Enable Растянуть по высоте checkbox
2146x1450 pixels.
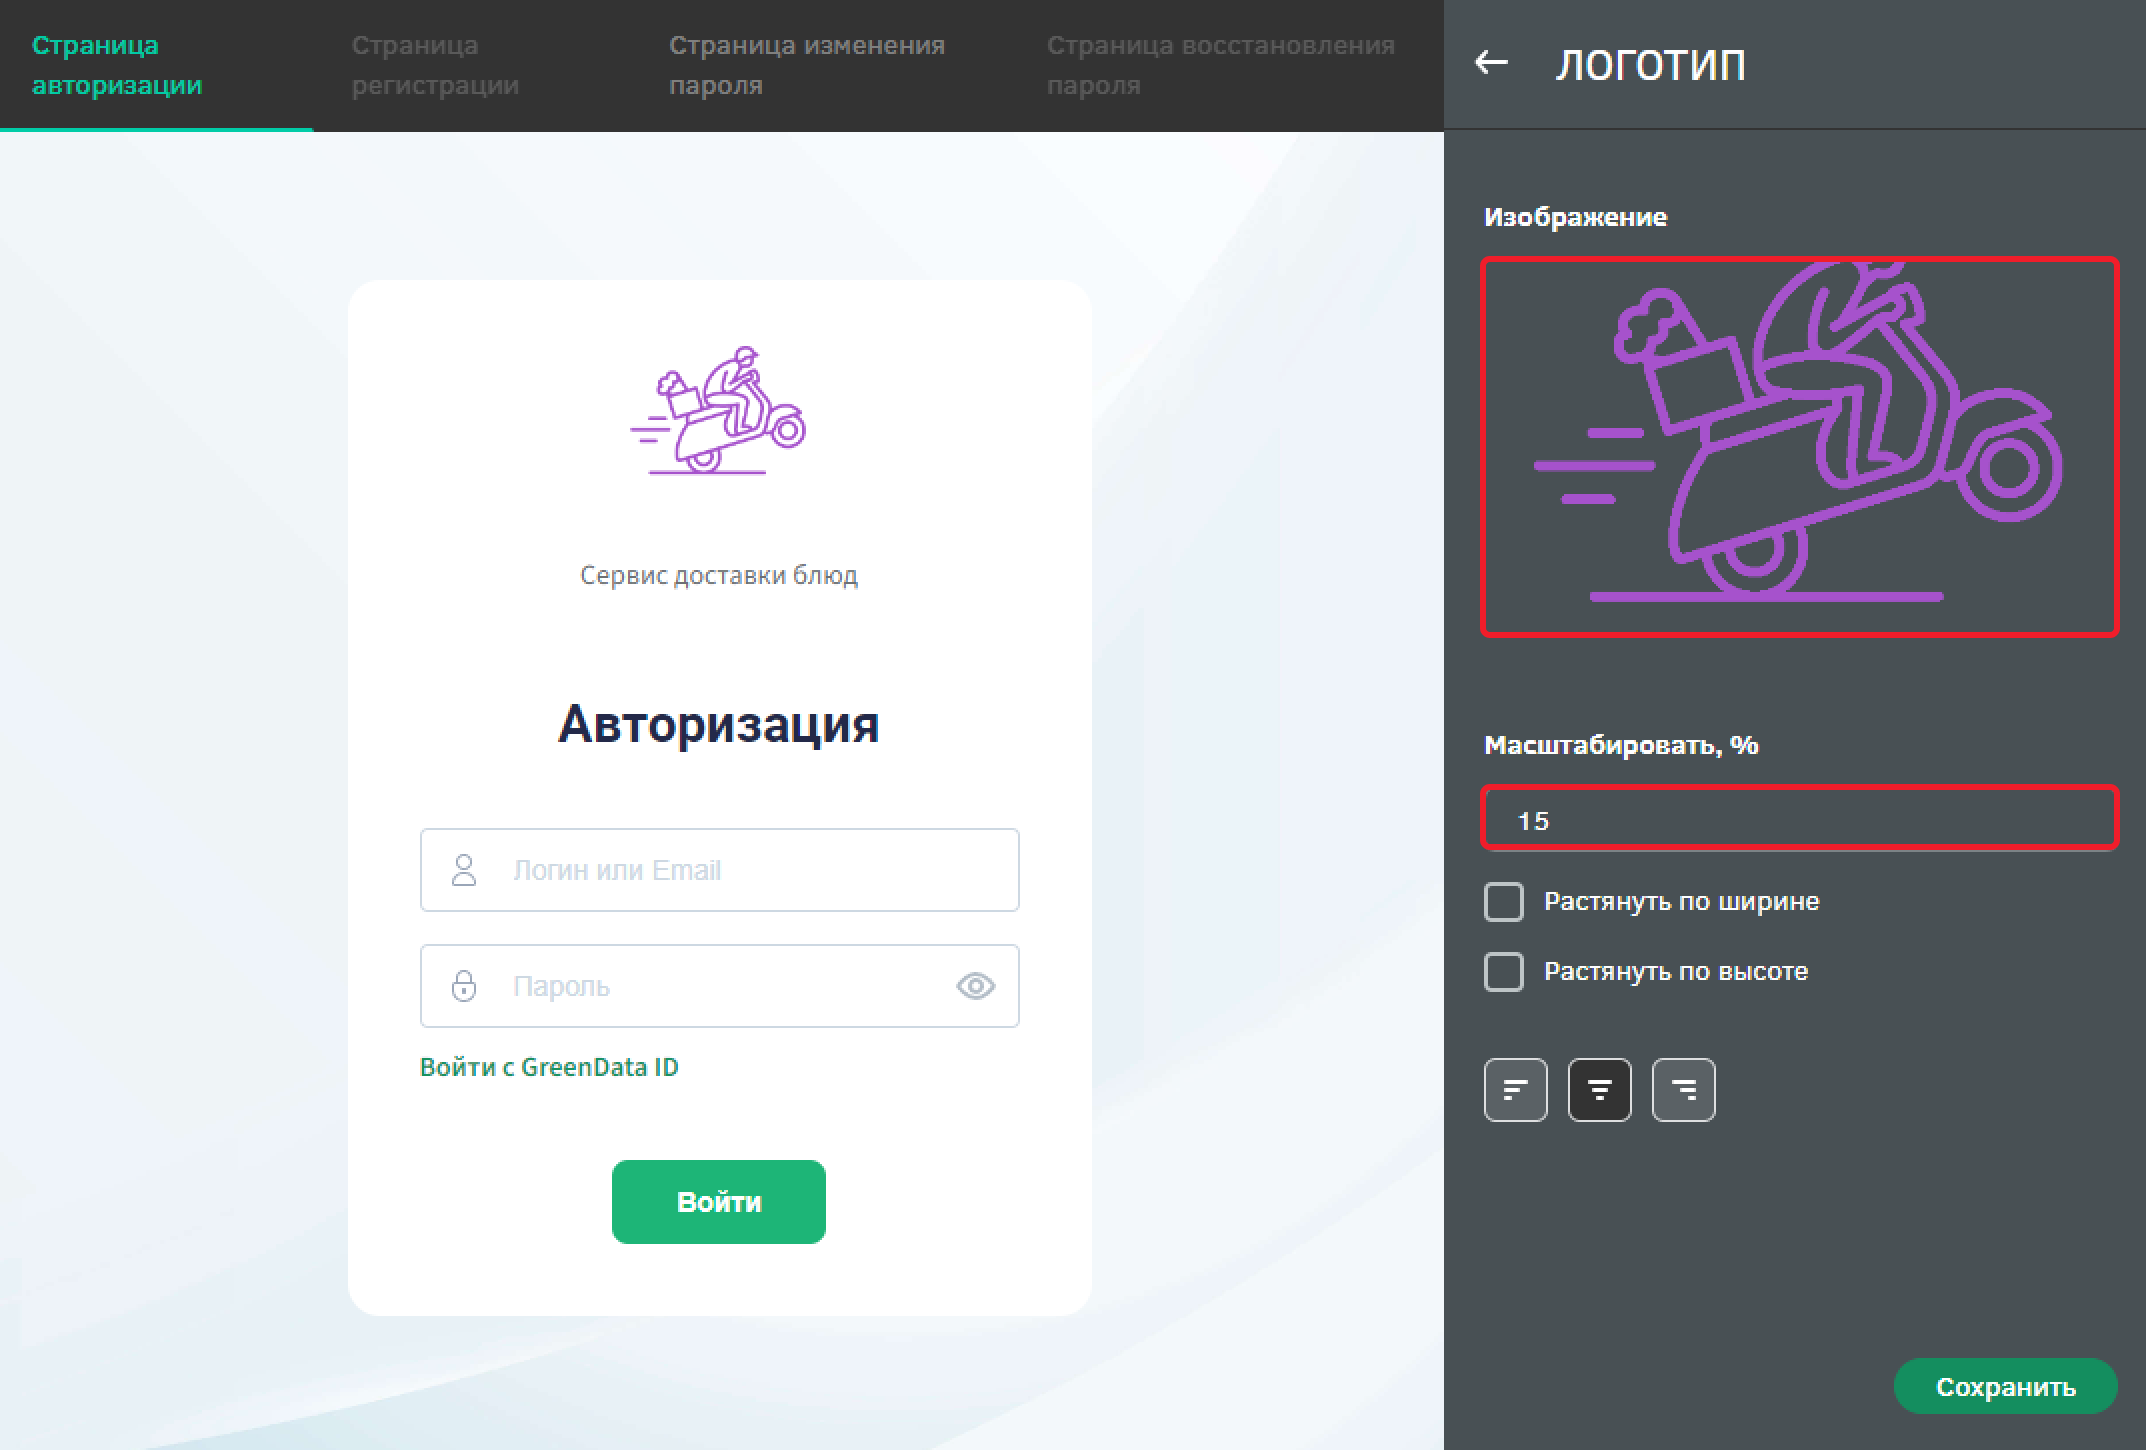[x=1504, y=971]
